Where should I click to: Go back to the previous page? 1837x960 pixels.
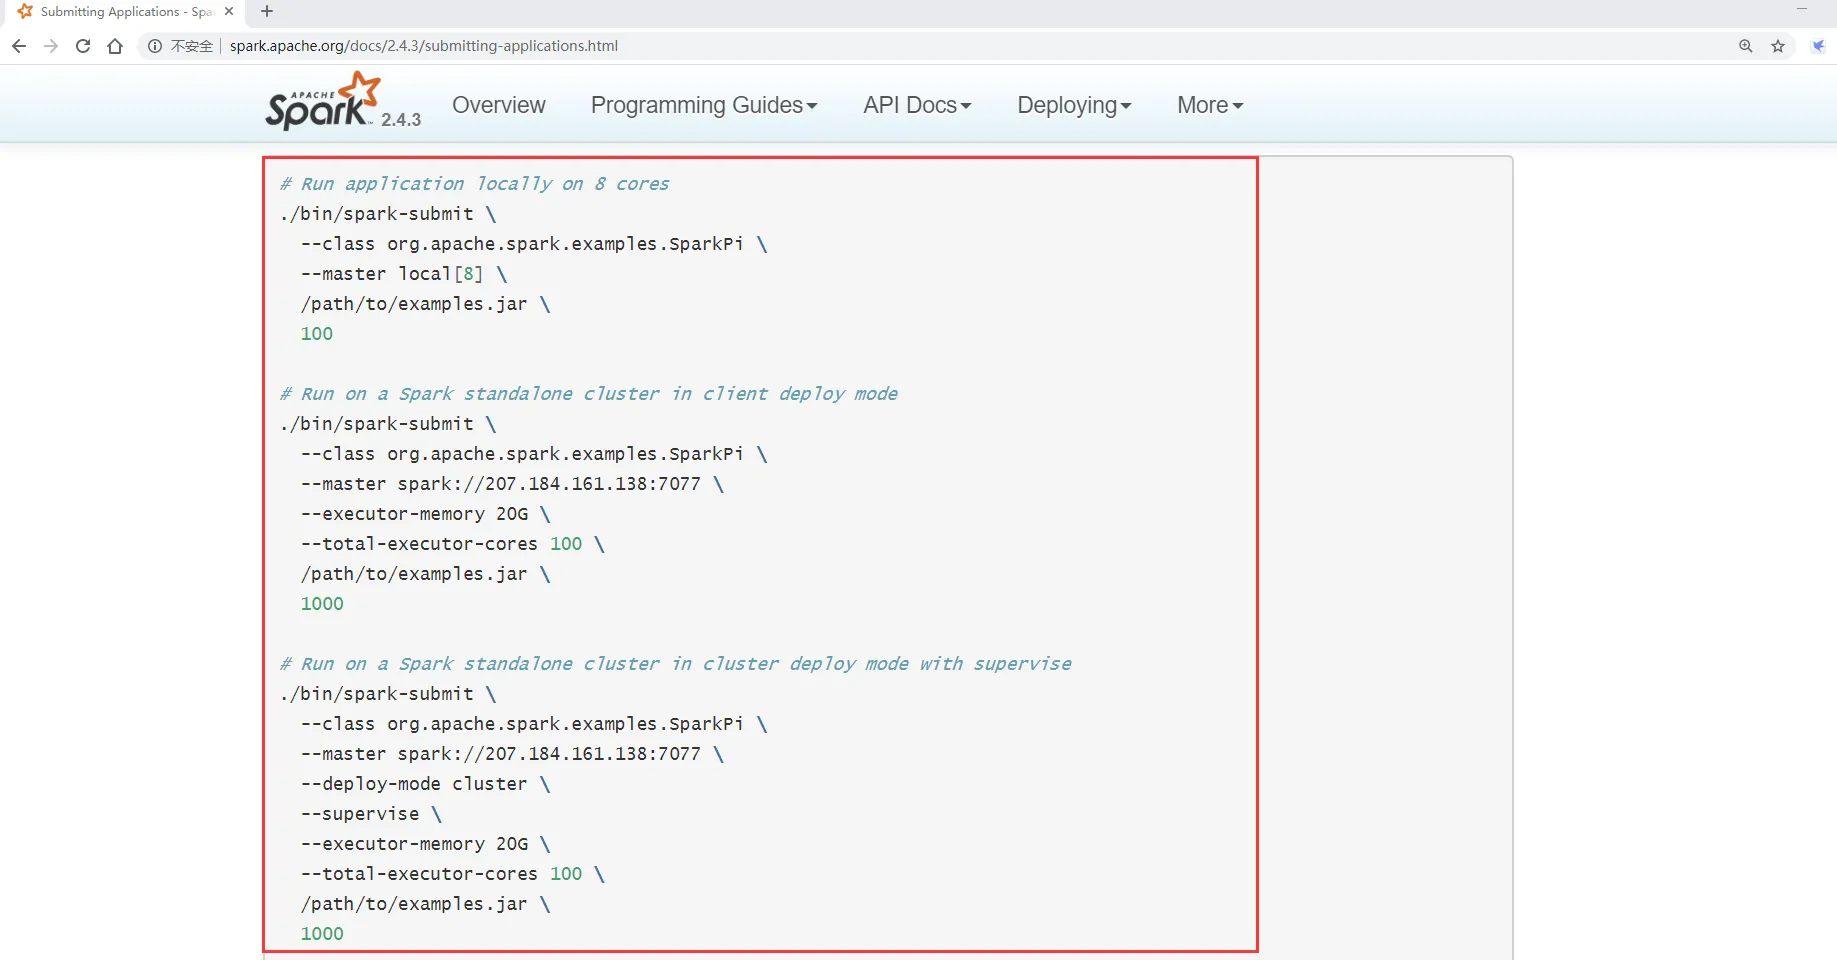(19, 46)
